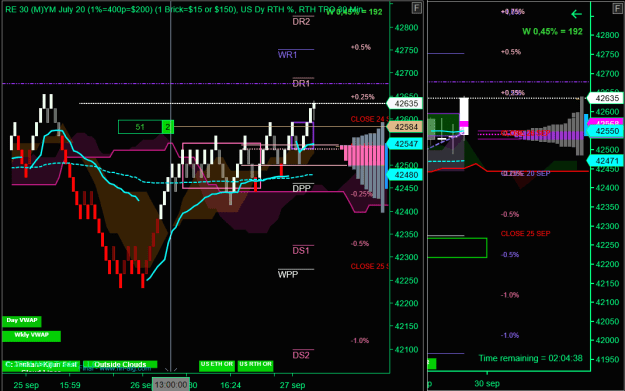Click the DR2 pivot label
The width and height of the screenshot is (625, 391).
coord(301,22)
